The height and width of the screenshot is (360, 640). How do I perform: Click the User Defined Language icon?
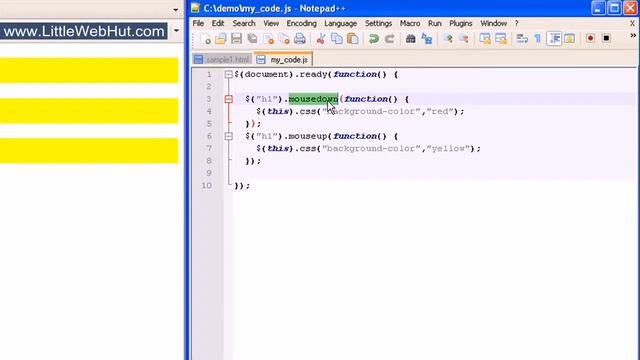point(569,39)
